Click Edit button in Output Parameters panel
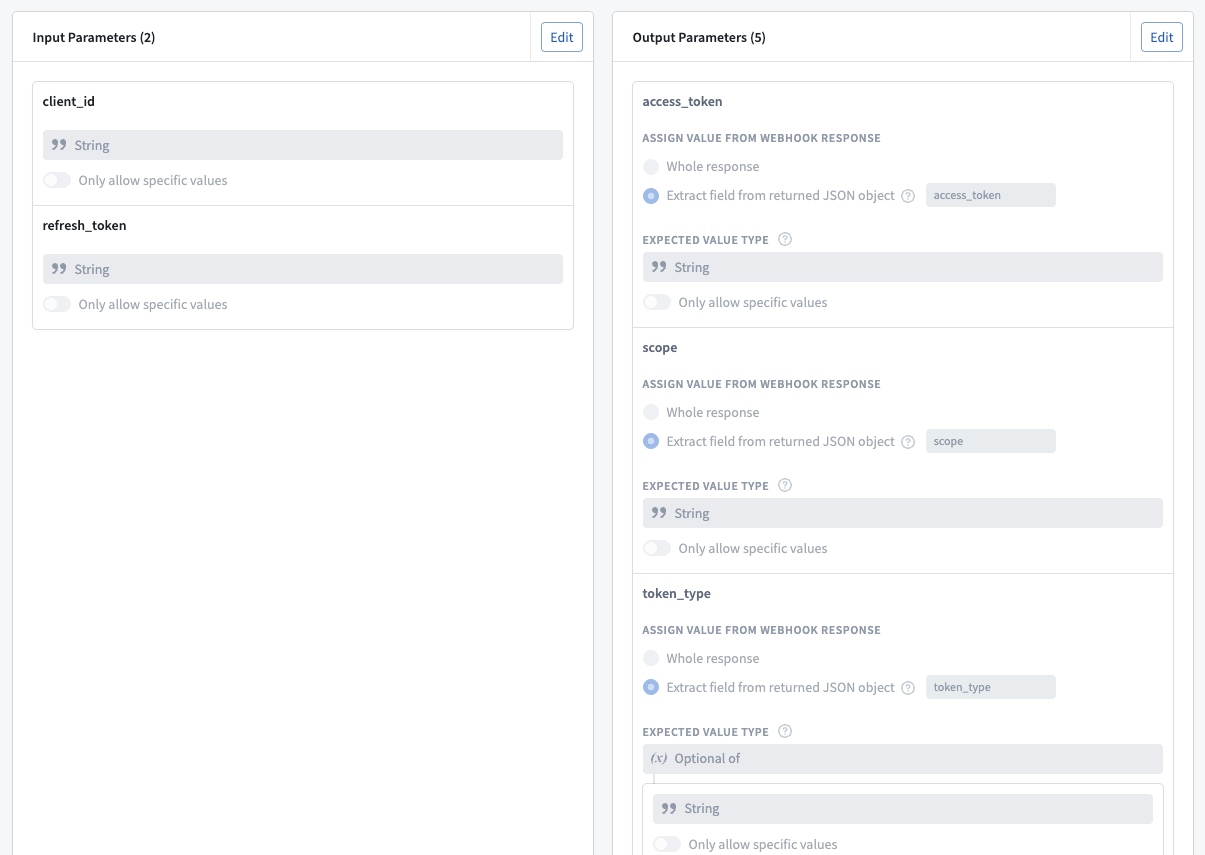 click(1162, 37)
